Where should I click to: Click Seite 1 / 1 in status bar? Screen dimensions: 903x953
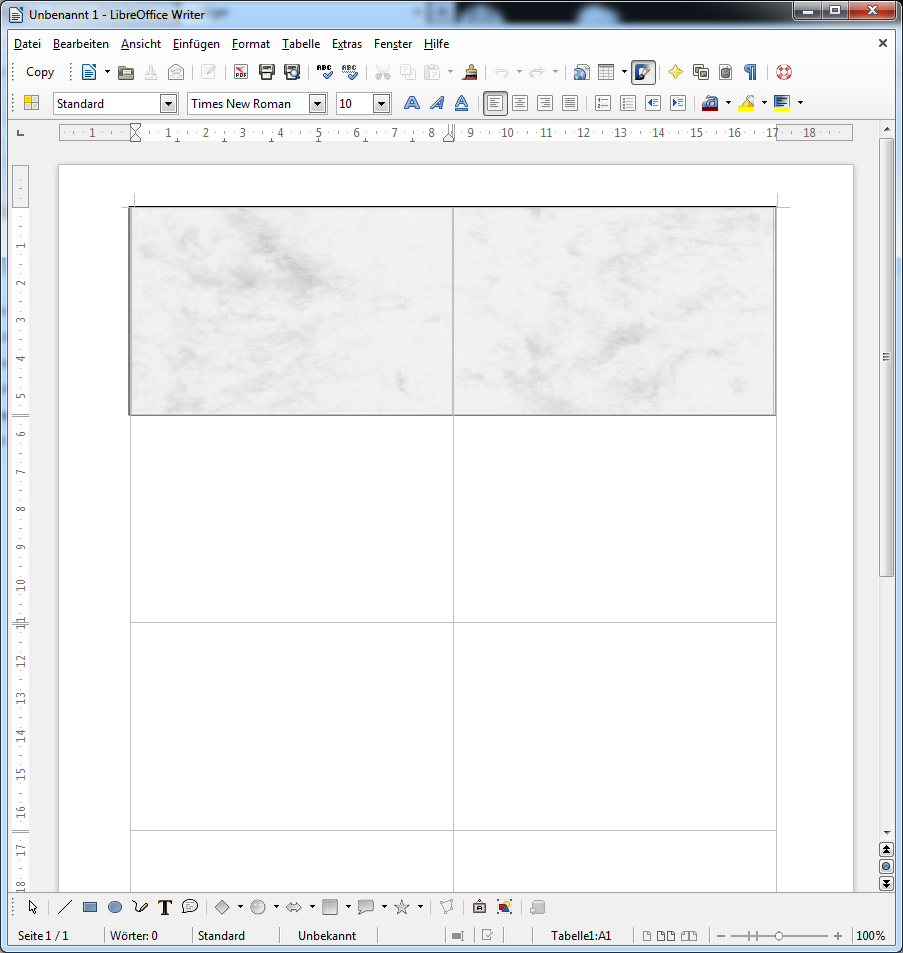tap(43, 936)
